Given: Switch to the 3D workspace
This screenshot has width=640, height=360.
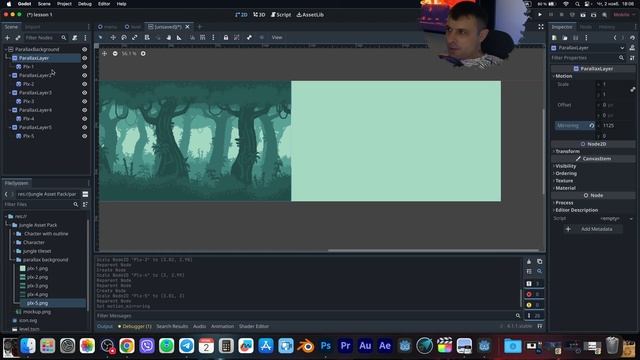Looking at the screenshot, I should pyautogui.click(x=259, y=15).
